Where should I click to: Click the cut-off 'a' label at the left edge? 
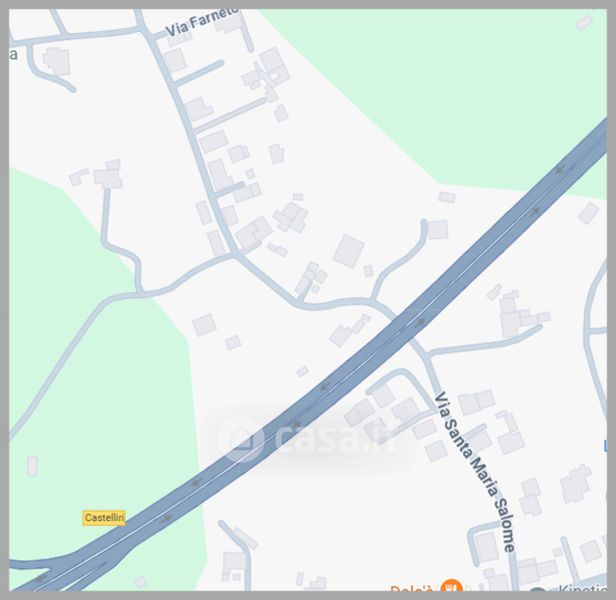click(13, 54)
